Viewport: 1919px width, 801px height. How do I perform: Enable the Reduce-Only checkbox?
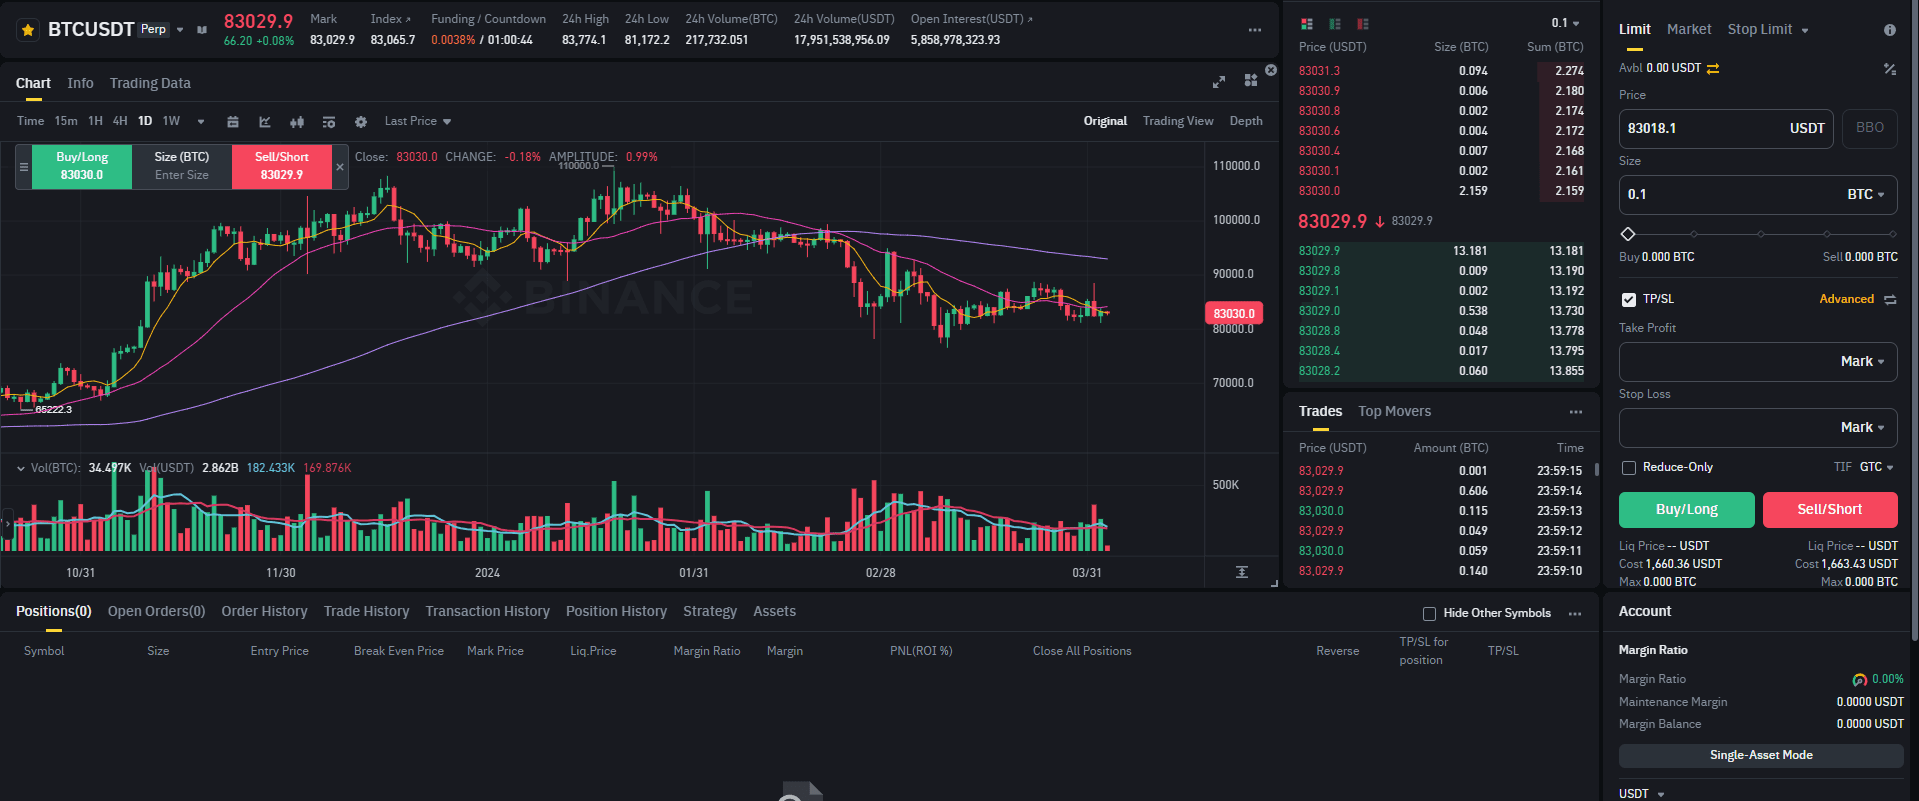tap(1628, 468)
